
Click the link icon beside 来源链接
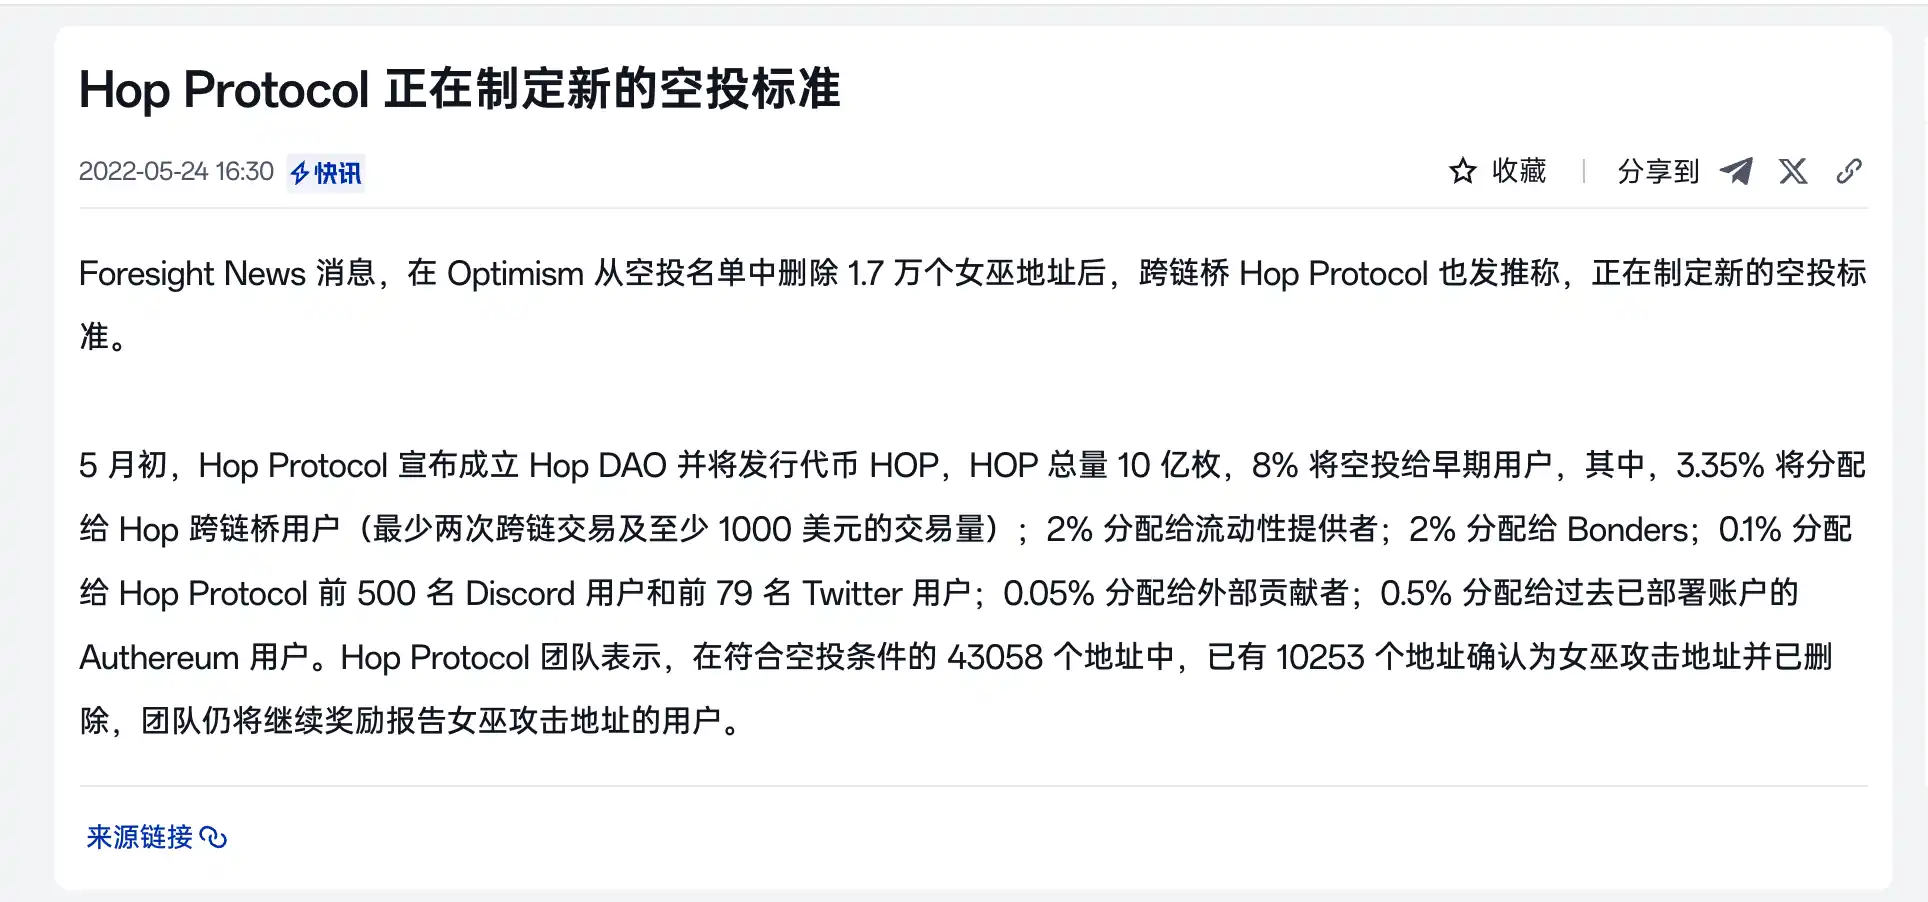click(214, 837)
